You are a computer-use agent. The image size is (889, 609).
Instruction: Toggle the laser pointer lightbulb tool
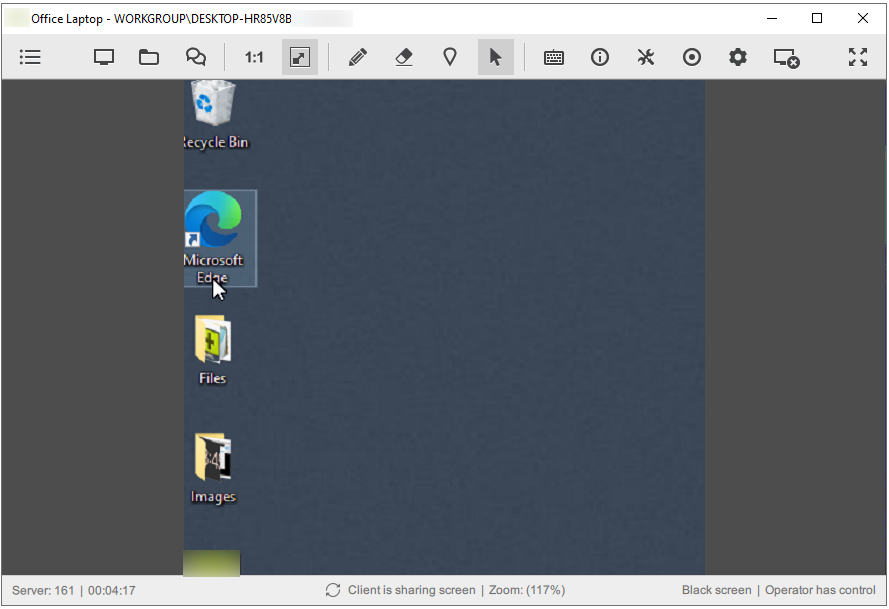point(449,57)
